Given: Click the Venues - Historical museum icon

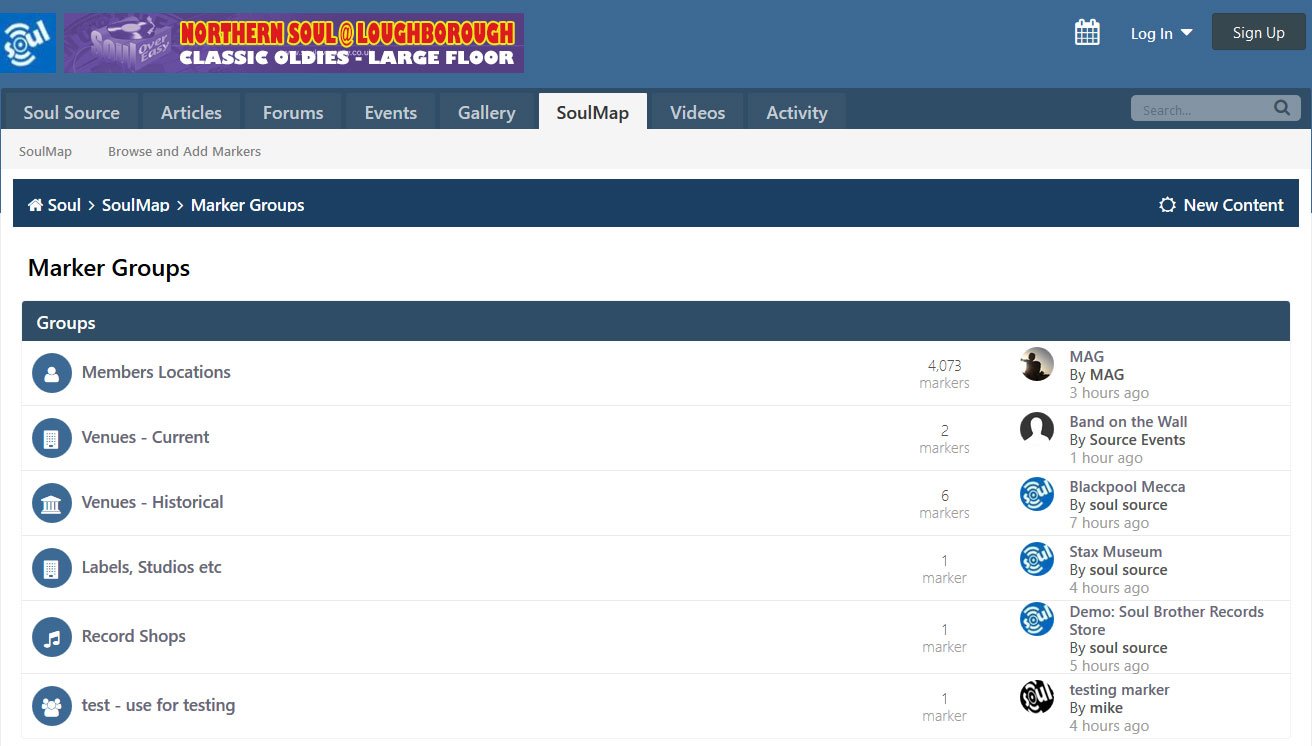Looking at the screenshot, I should (x=52, y=503).
